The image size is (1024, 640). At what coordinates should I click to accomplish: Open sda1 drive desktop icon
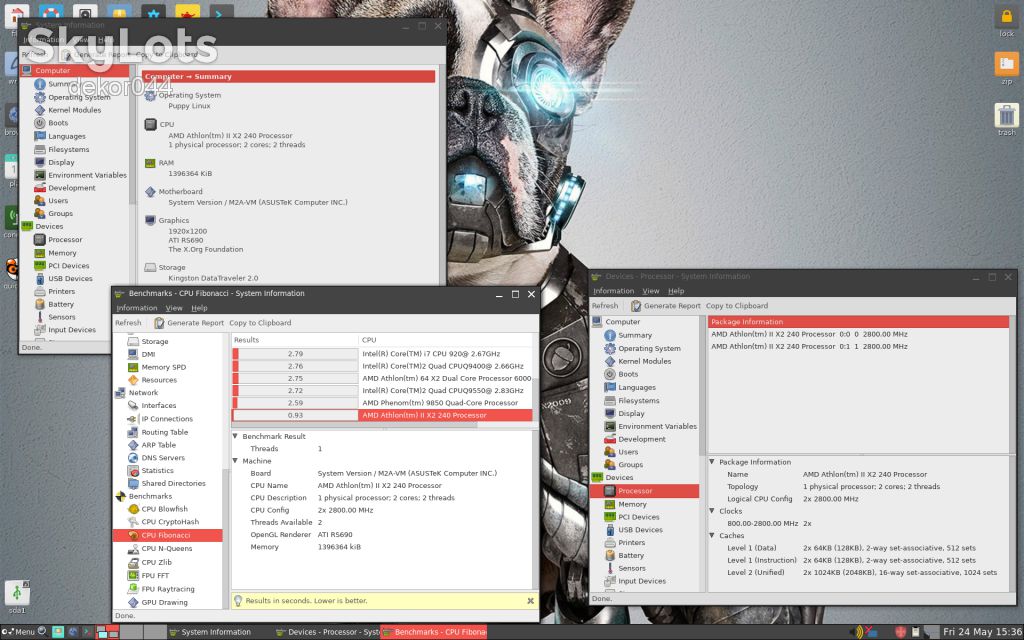17,596
